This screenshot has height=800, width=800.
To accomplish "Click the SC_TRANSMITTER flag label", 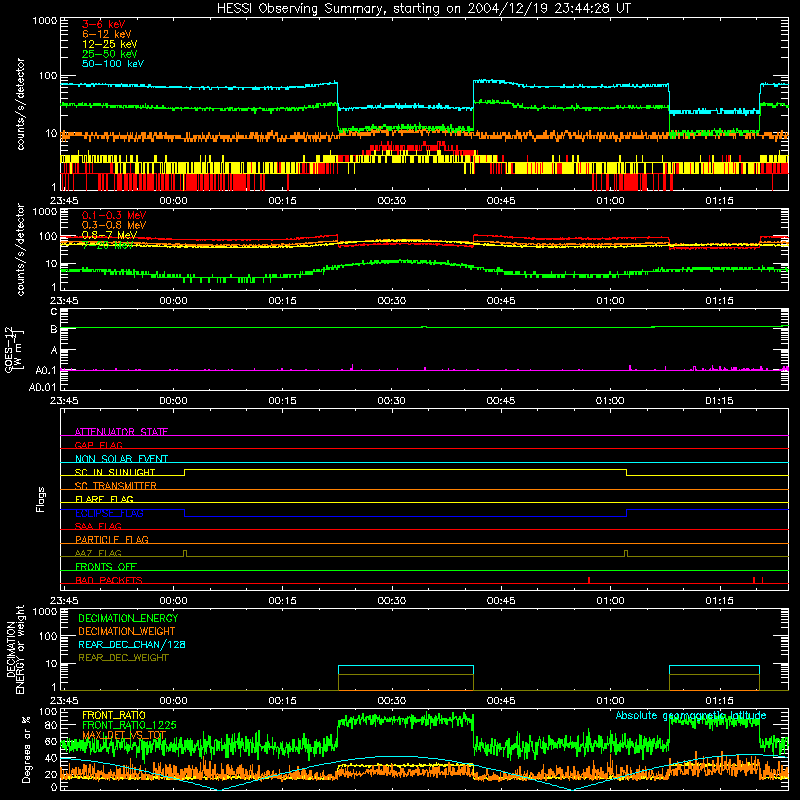I will point(116,486).
